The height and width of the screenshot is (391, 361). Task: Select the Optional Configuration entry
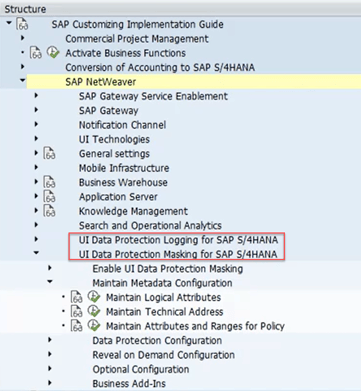pos(141,369)
